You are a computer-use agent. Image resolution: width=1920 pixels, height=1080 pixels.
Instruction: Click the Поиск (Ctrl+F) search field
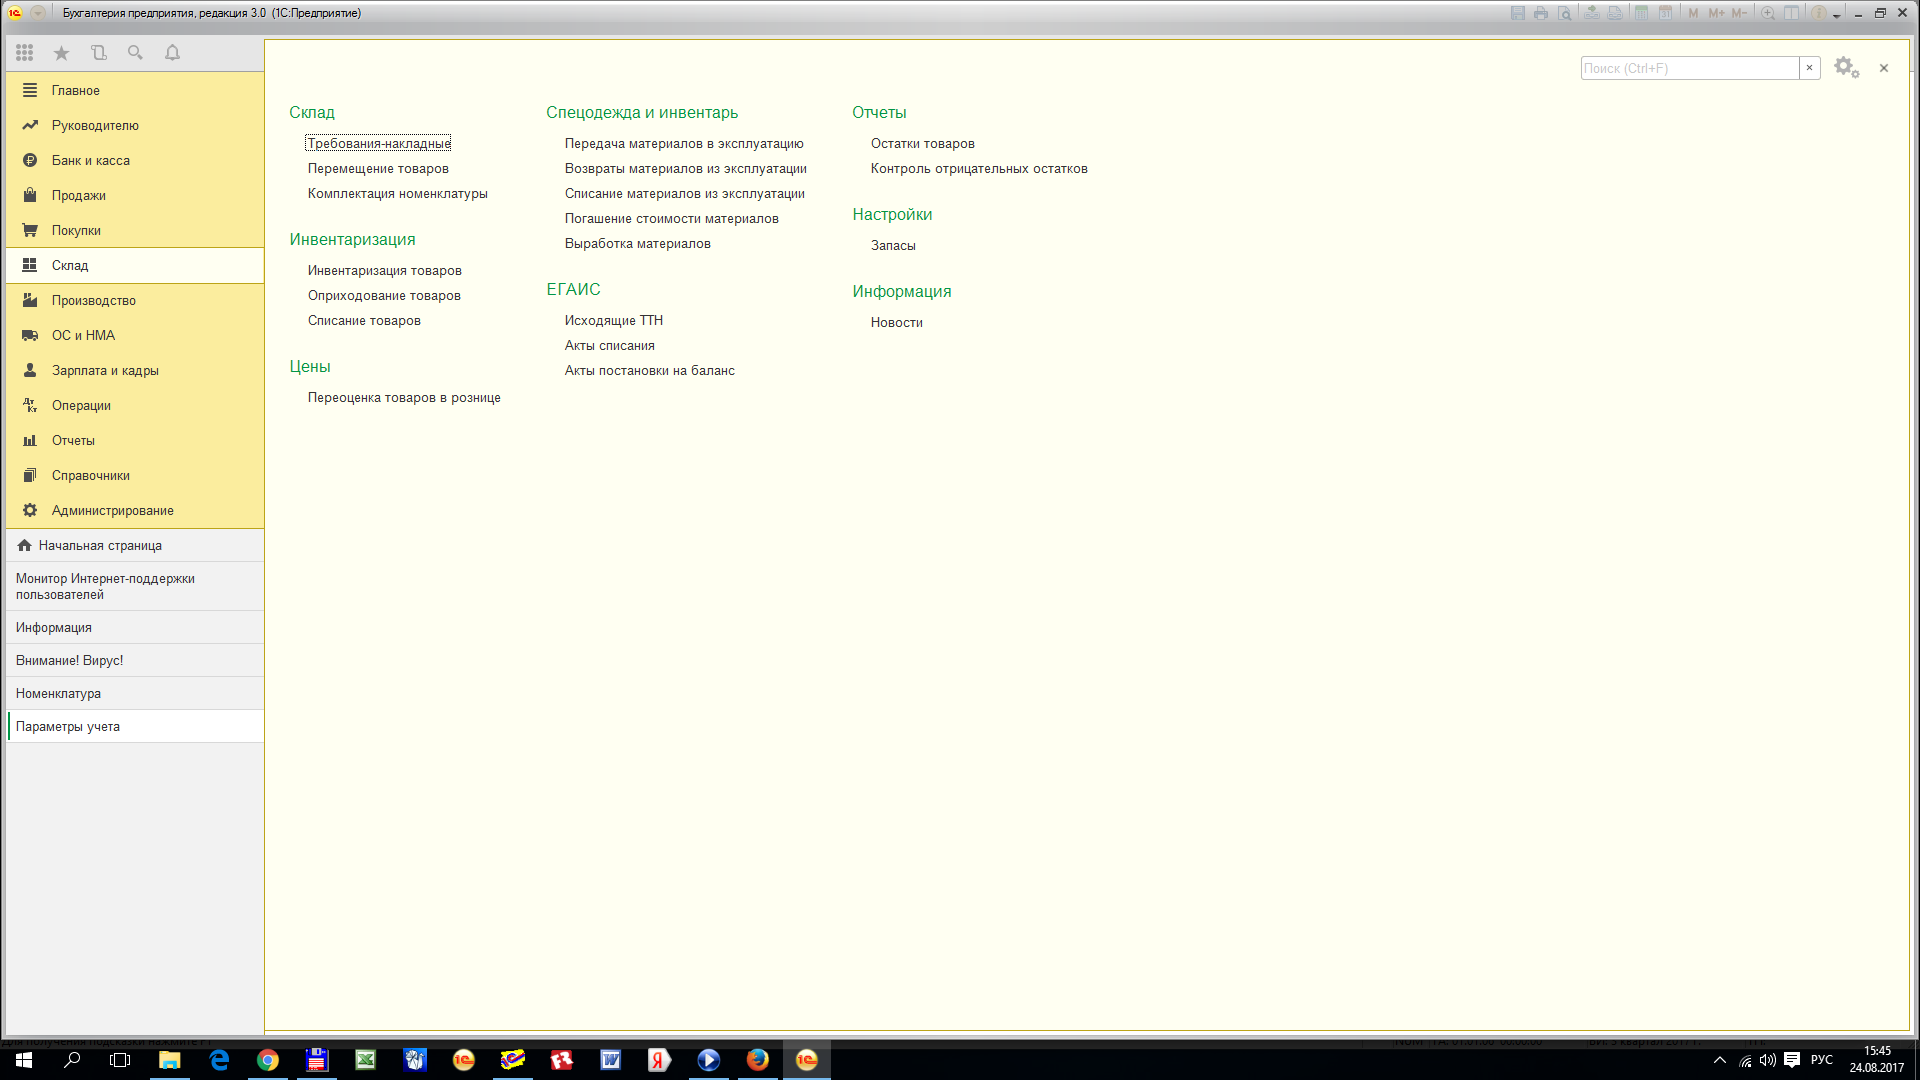(x=1688, y=68)
